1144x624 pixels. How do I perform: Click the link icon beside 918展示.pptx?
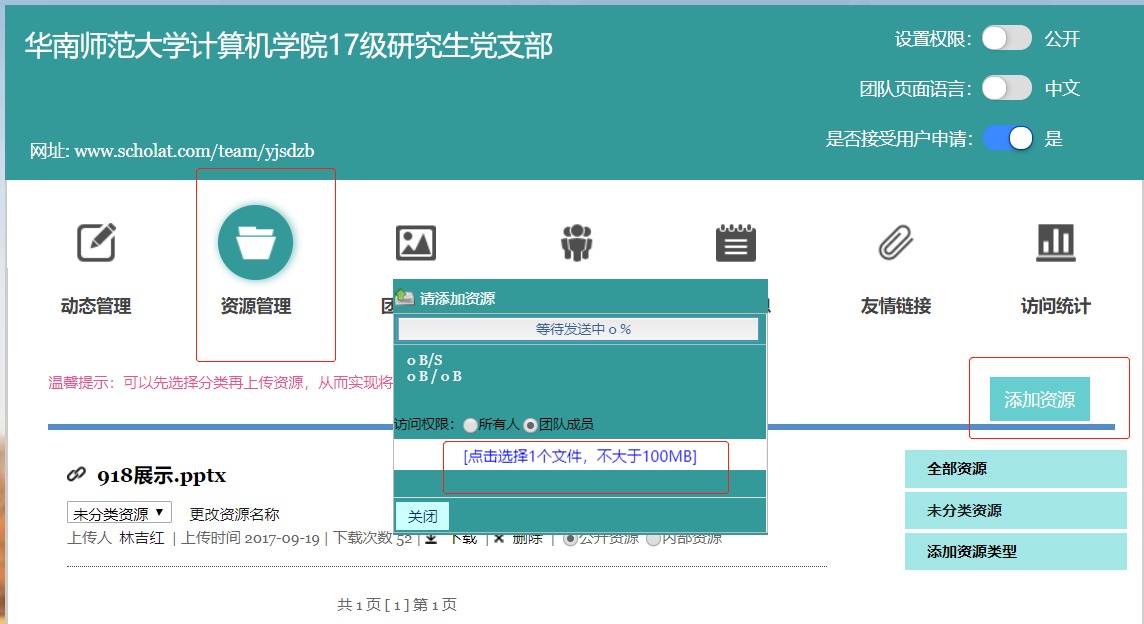point(76,474)
